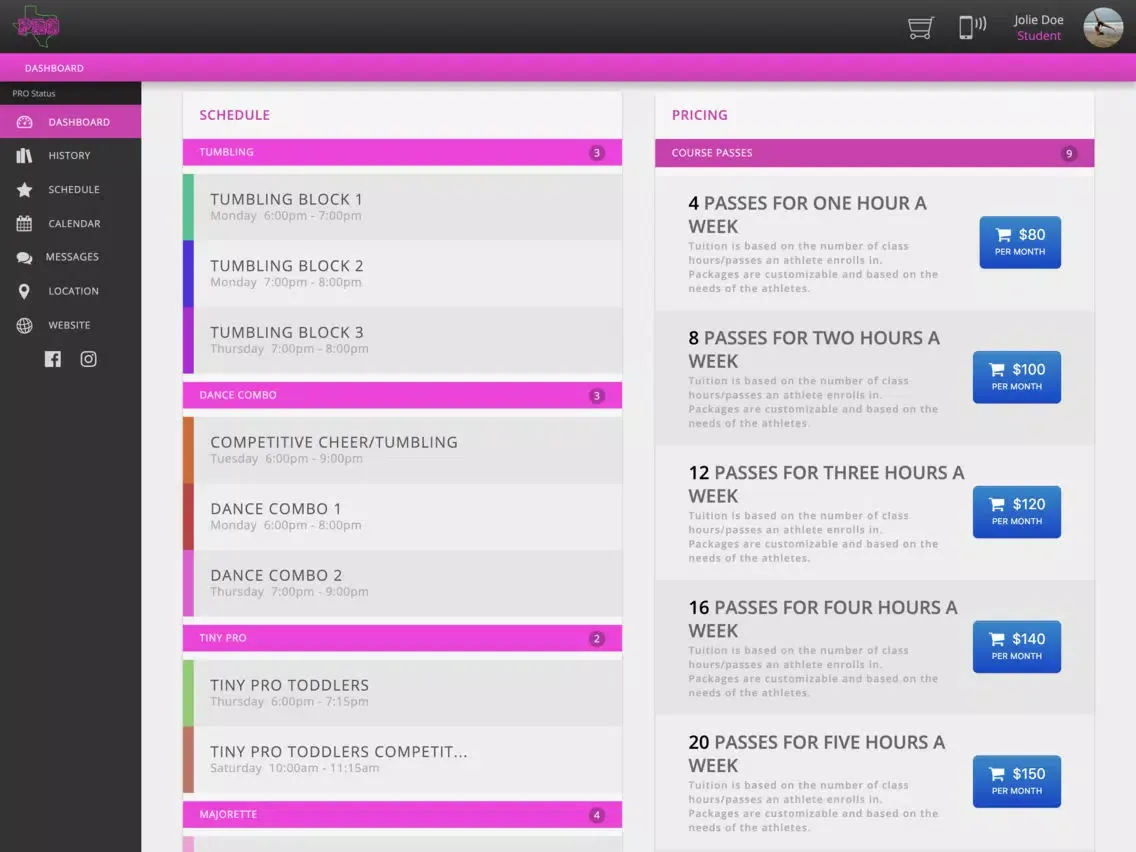Click the green color bar of Tumbling Block 1
Image resolution: width=1136 pixels, height=852 pixels.
[x=188, y=206]
